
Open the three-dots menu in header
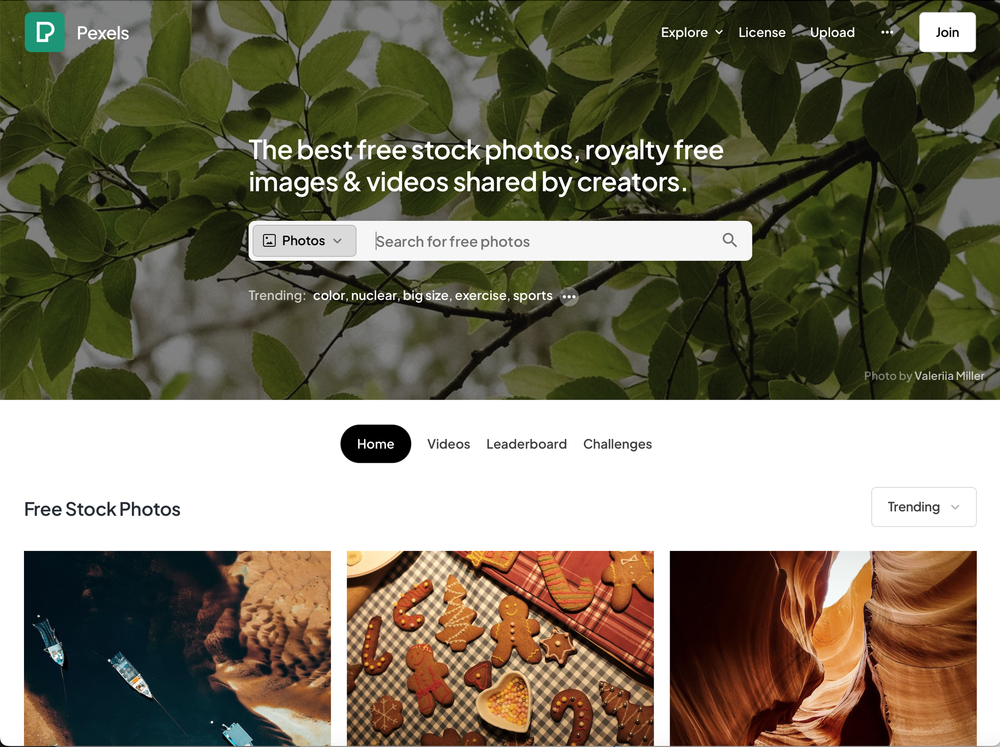pyautogui.click(x=886, y=32)
